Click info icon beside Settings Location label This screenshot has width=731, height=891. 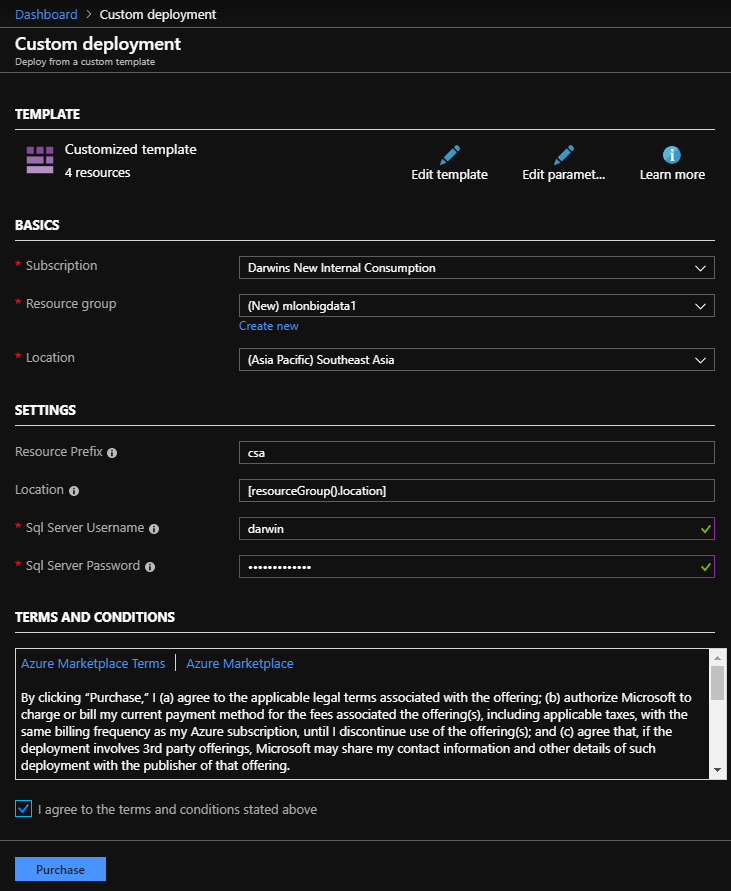[74, 491]
